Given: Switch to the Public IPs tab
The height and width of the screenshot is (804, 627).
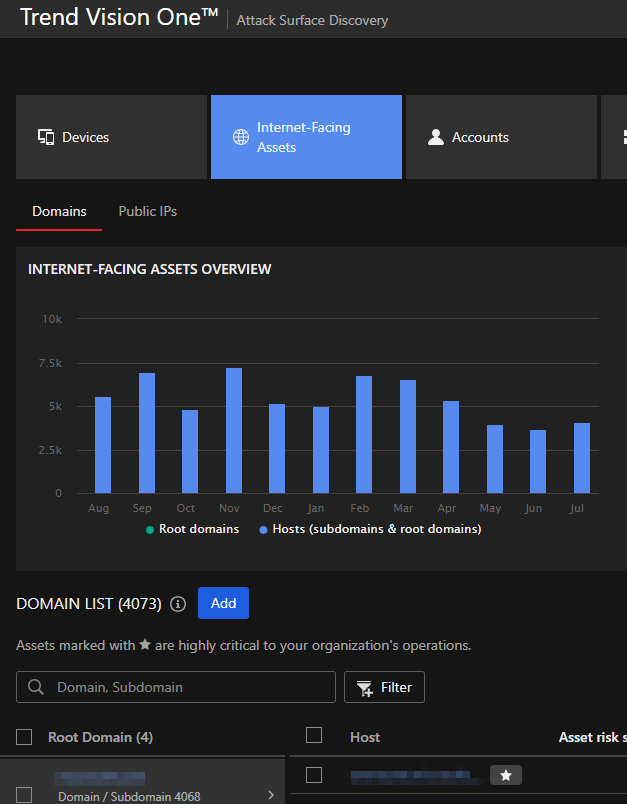Looking at the screenshot, I should [147, 211].
